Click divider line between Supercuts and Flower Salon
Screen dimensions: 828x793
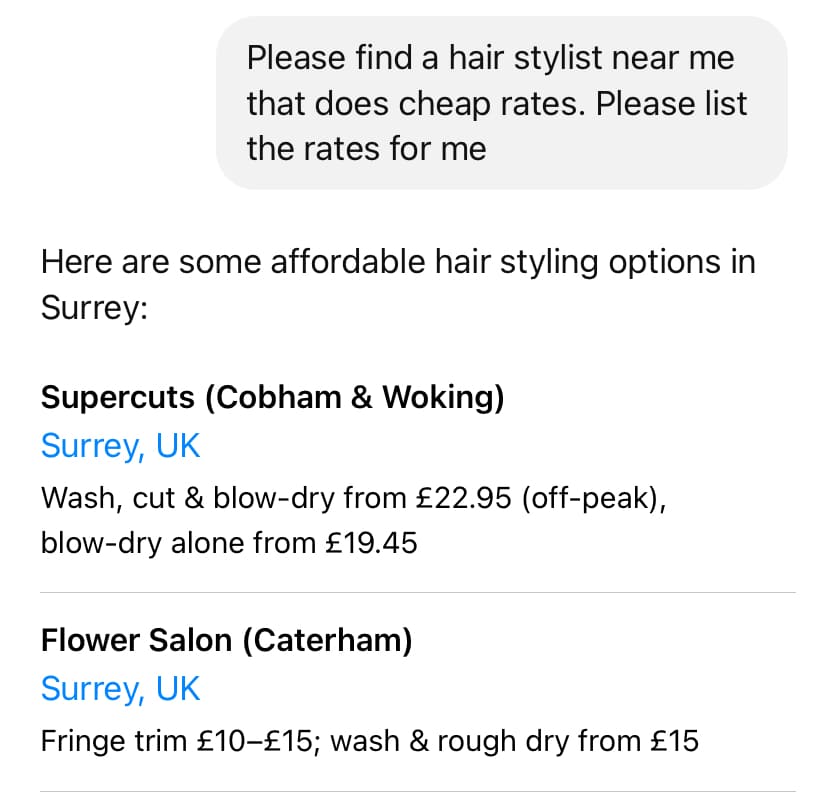418,593
